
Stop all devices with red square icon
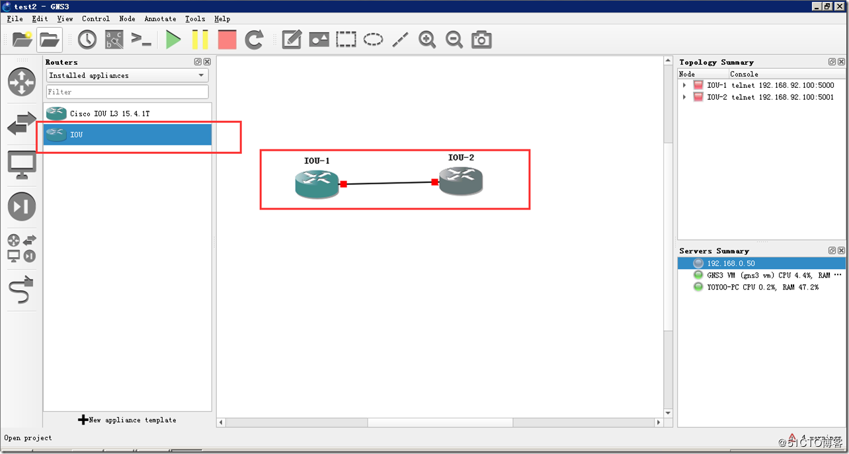click(x=227, y=40)
